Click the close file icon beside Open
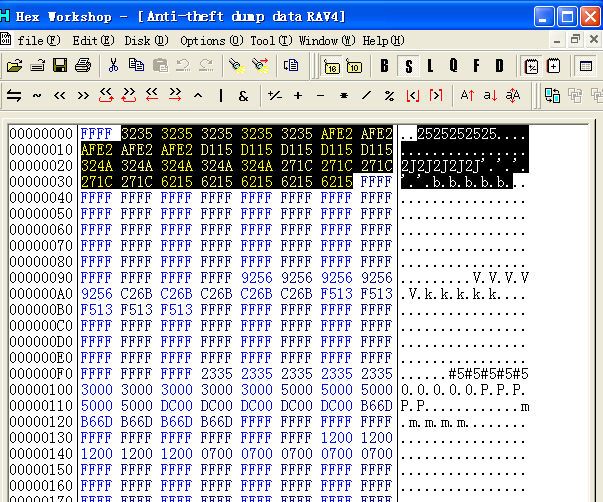The image size is (603, 502). [37, 66]
